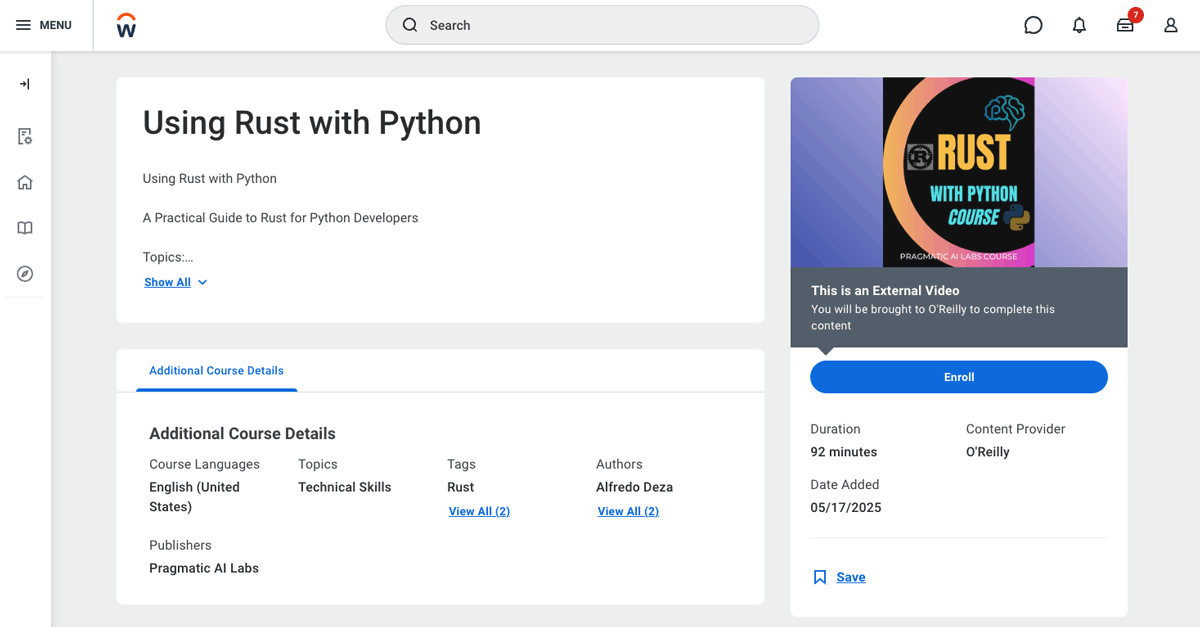Click the Content Provider label
This screenshot has height=627, width=1200.
pyautogui.click(x=1016, y=429)
